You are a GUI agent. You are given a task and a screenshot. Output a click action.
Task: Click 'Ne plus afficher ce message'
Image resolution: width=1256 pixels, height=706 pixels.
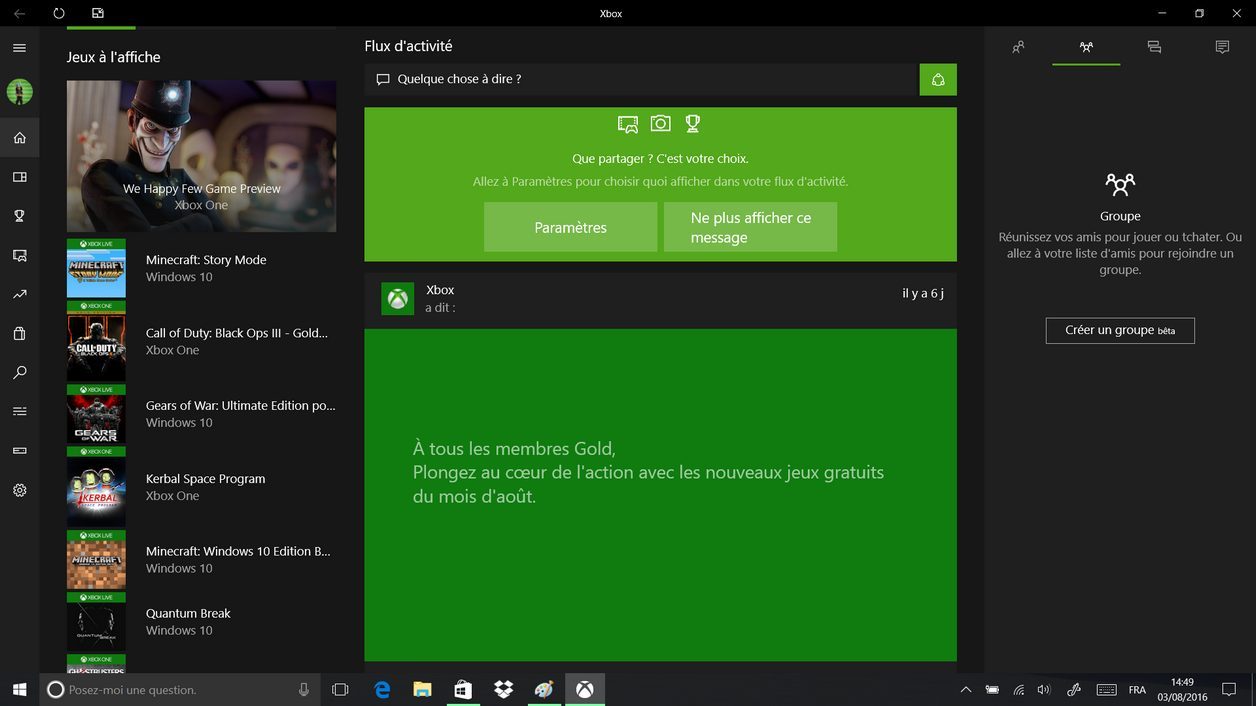[750, 227]
